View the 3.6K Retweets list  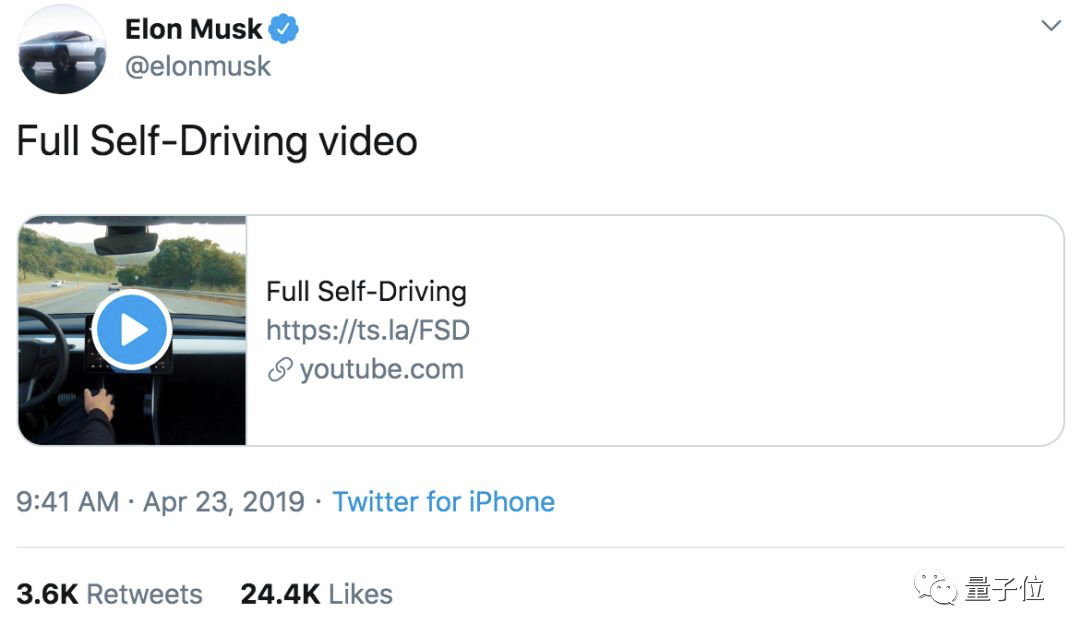pos(109,594)
